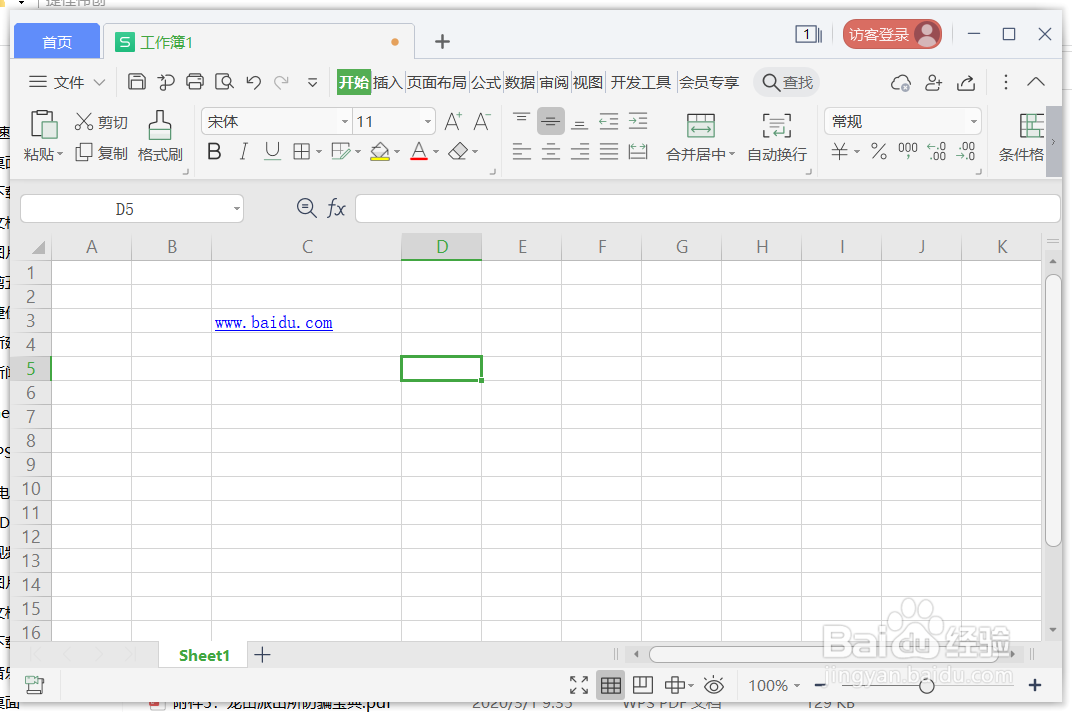
Task: Open the merge center dropdown arrow
Action: [732, 155]
